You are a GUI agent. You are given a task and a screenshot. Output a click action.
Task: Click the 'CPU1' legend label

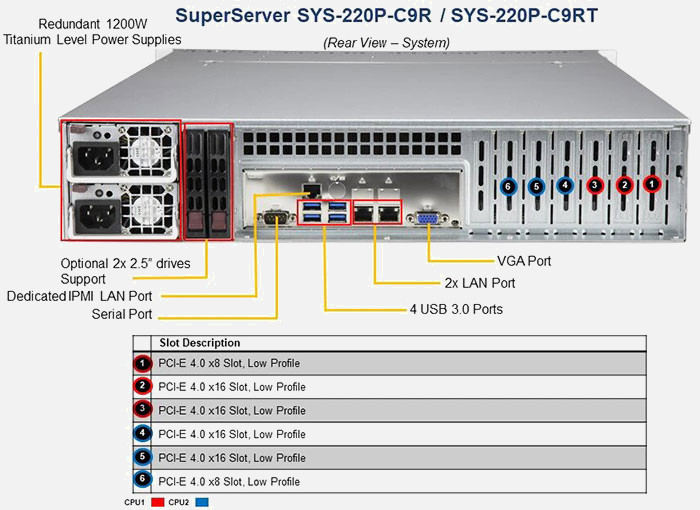134,502
